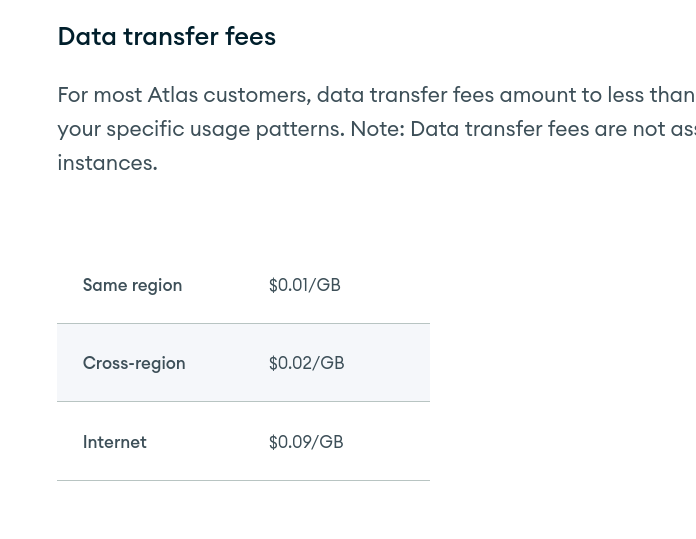Click the $0.09/GB price value
Image resolution: width=696 pixels, height=539 pixels.
coord(305,442)
